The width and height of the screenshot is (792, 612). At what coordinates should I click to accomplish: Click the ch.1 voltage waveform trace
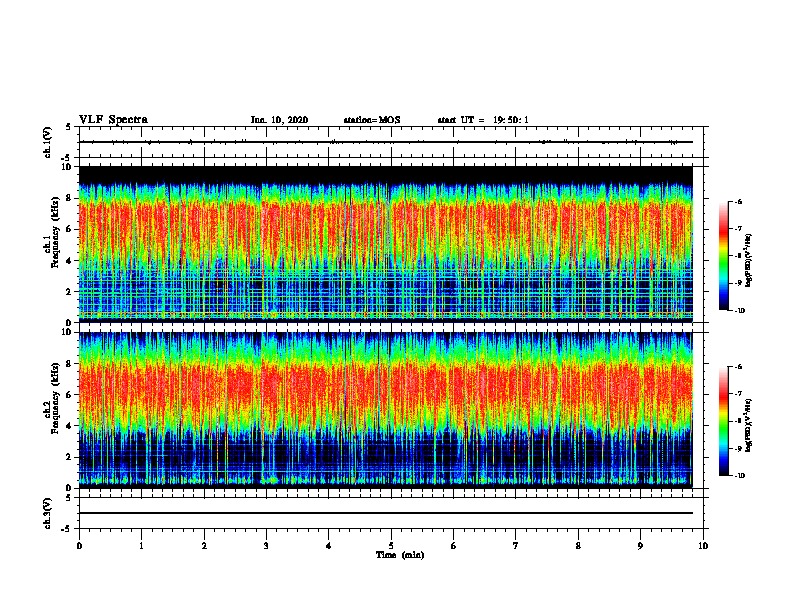pyautogui.click(x=386, y=142)
